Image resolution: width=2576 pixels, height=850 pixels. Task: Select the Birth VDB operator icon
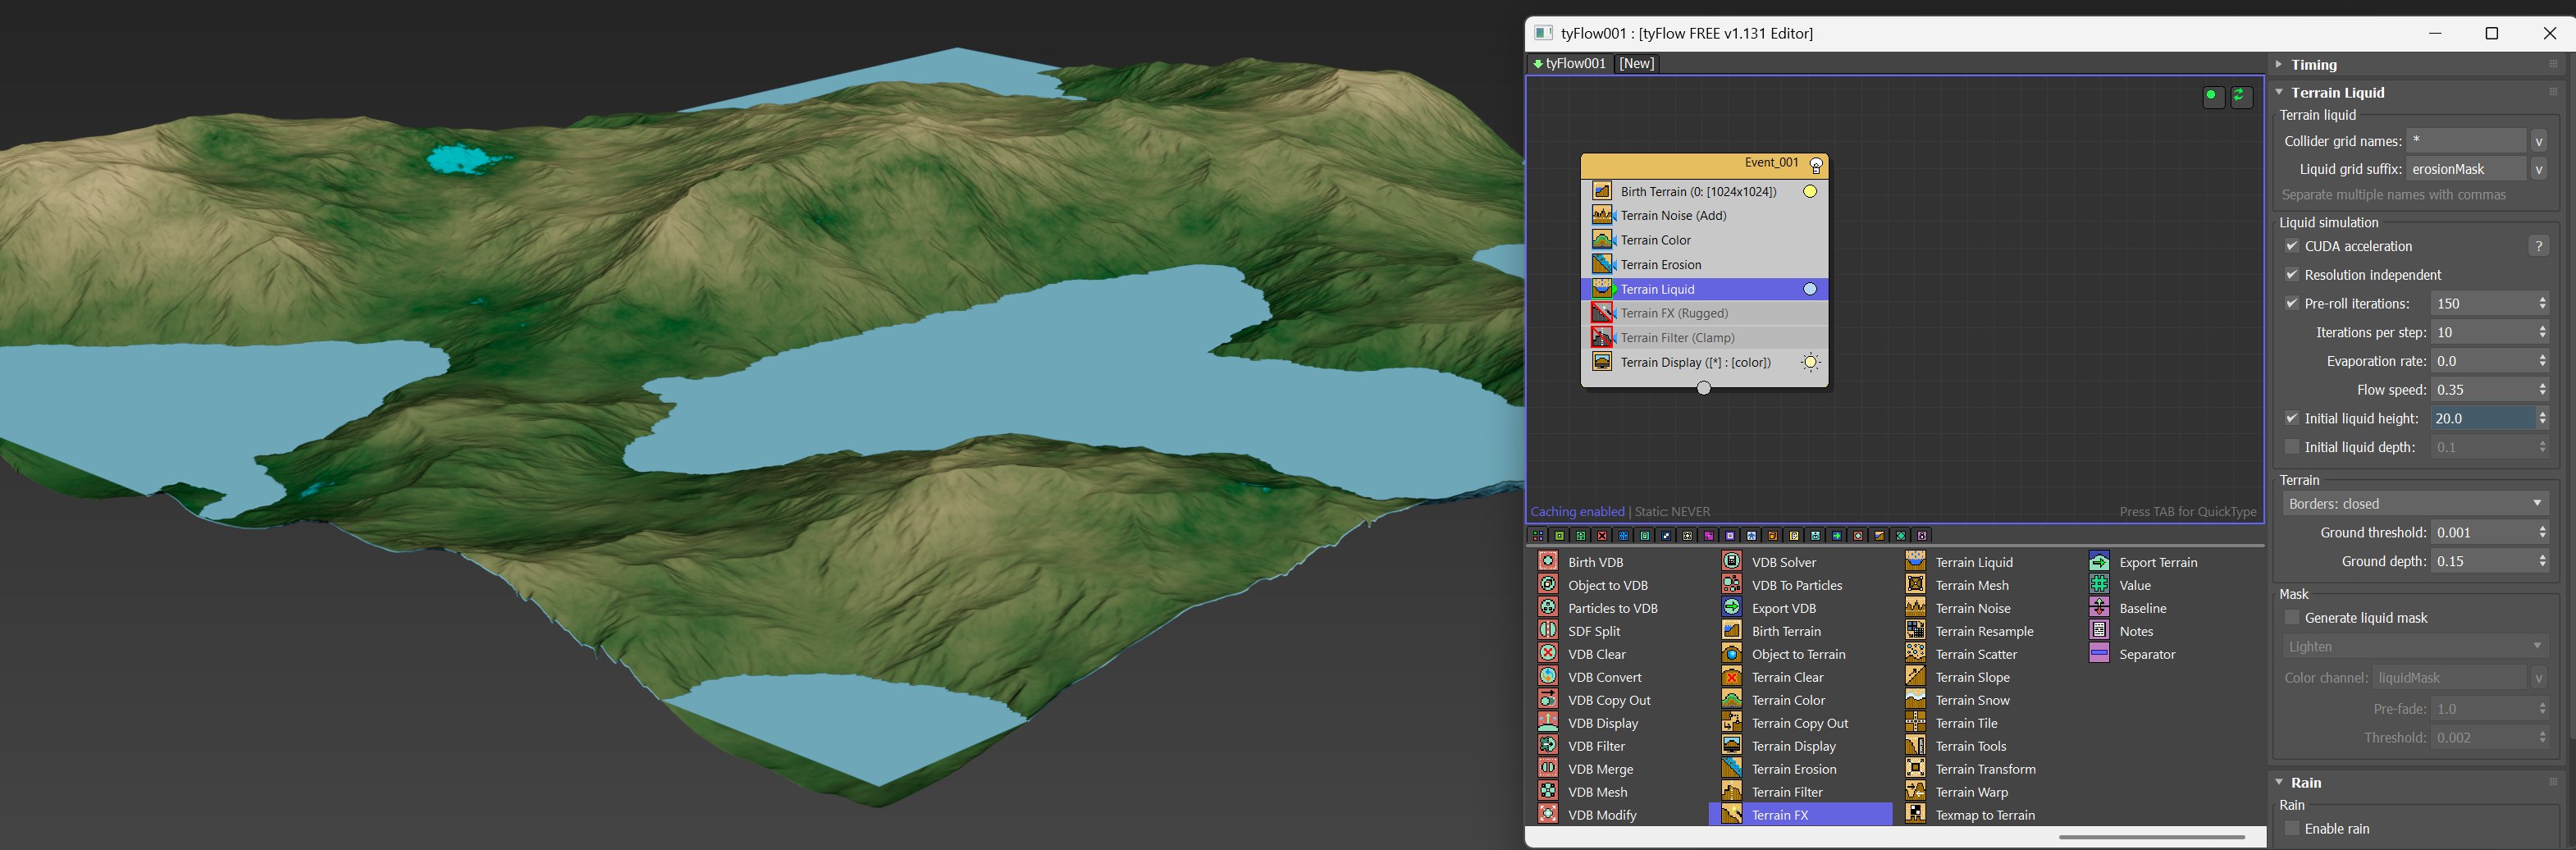pos(1547,561)
